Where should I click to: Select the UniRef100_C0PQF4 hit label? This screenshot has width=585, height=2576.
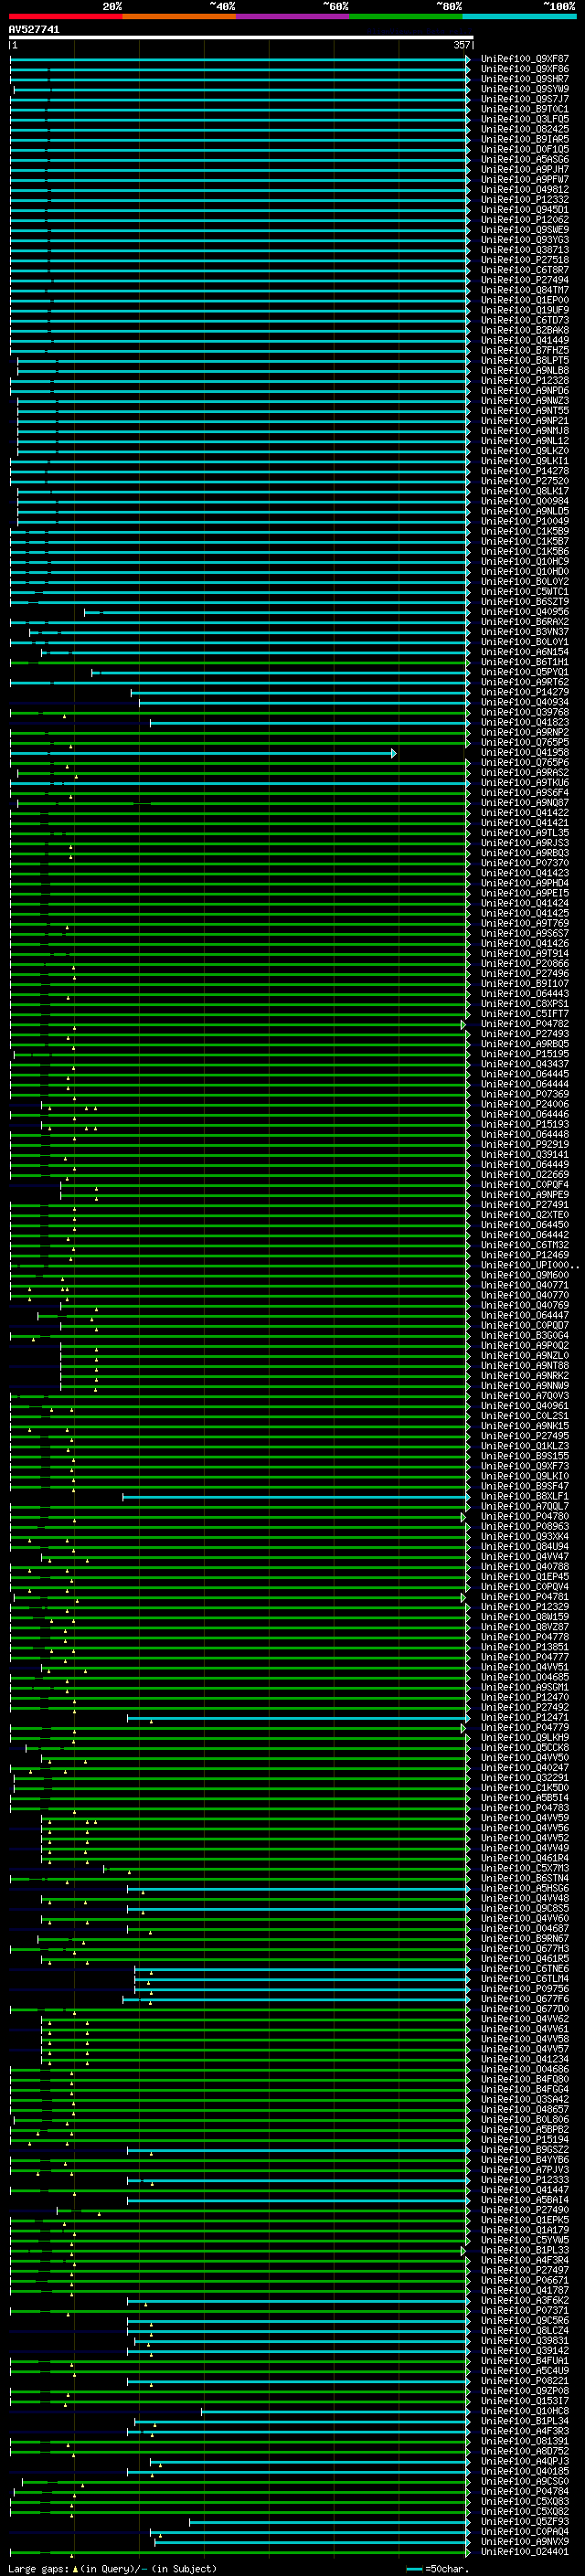(x=525, y=1185)
